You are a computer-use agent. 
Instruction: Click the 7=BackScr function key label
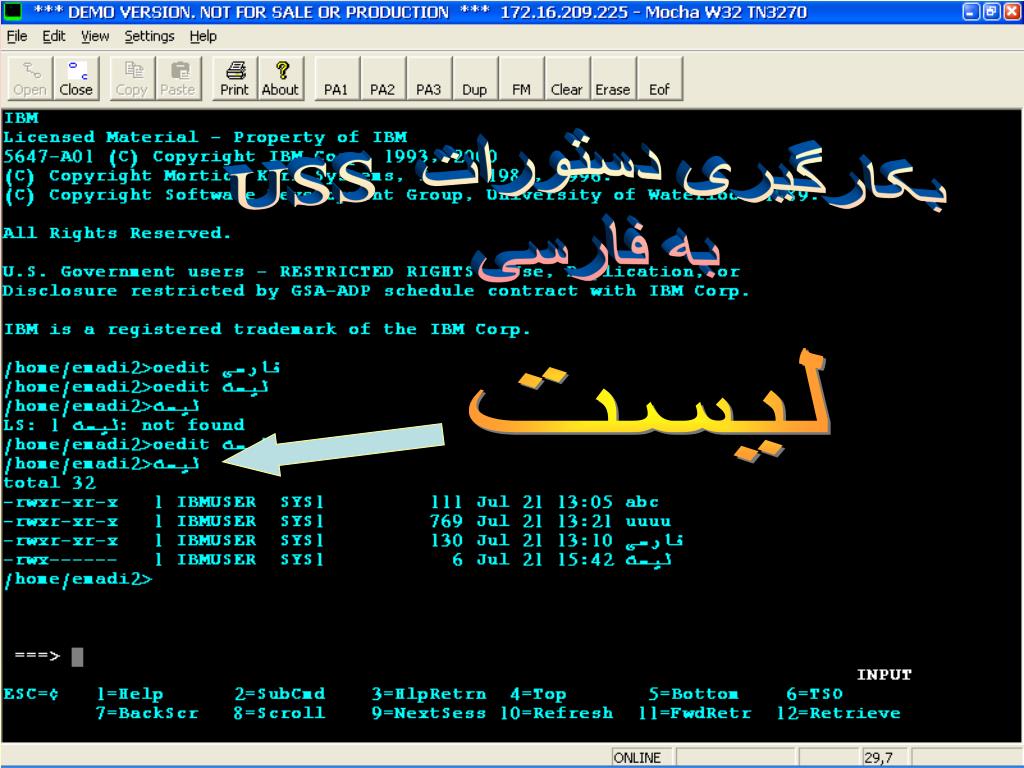tap(147, 712)
